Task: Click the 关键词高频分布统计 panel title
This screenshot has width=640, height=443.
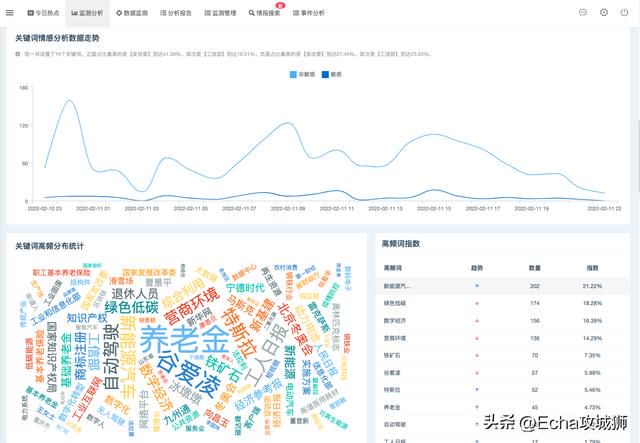Action: click(x=49, y=246)
